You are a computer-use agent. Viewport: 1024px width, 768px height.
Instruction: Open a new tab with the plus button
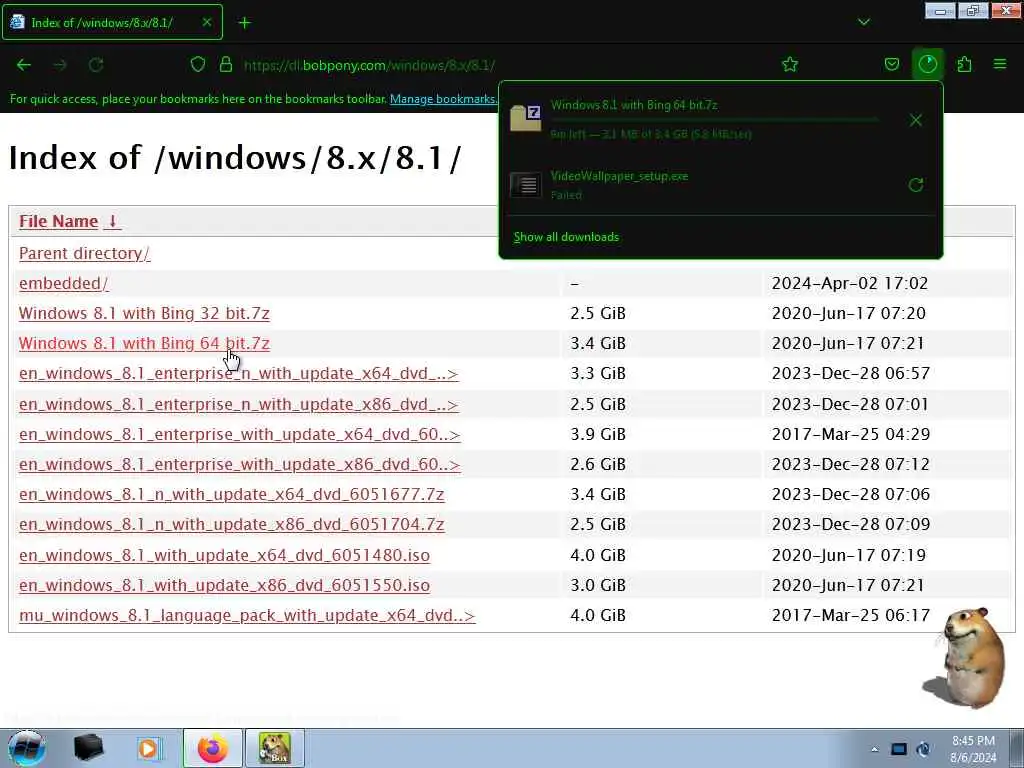tap(245, 23)
